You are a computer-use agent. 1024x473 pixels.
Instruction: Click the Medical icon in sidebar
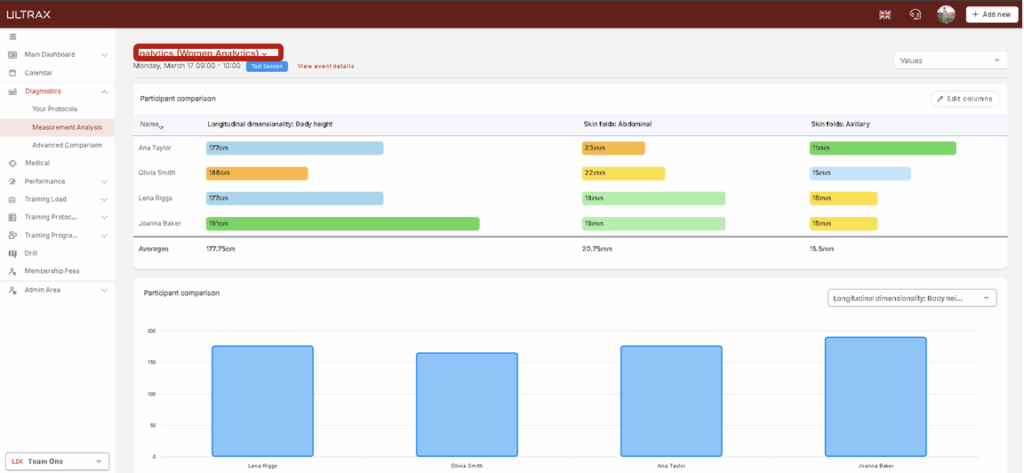coord(12,163)
